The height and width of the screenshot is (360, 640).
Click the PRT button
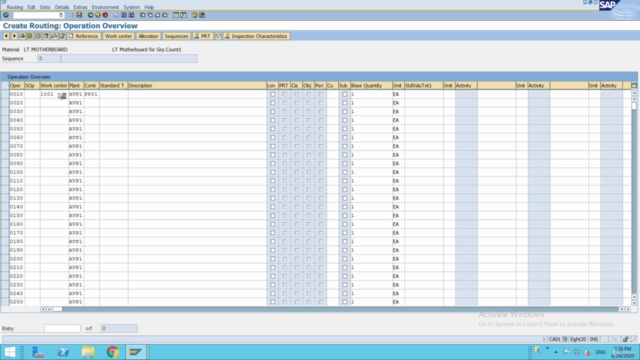coord(202,36)
